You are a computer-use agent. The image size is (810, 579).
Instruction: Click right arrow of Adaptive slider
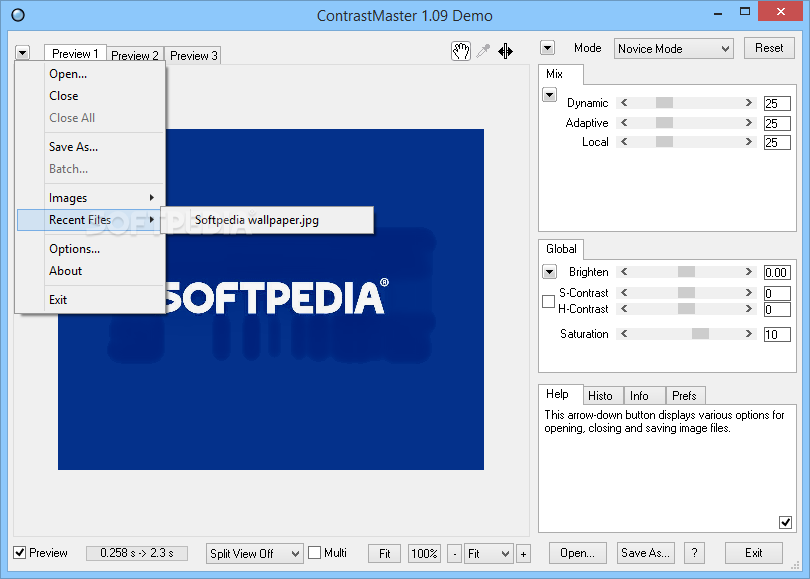click(x=749, y=122)
